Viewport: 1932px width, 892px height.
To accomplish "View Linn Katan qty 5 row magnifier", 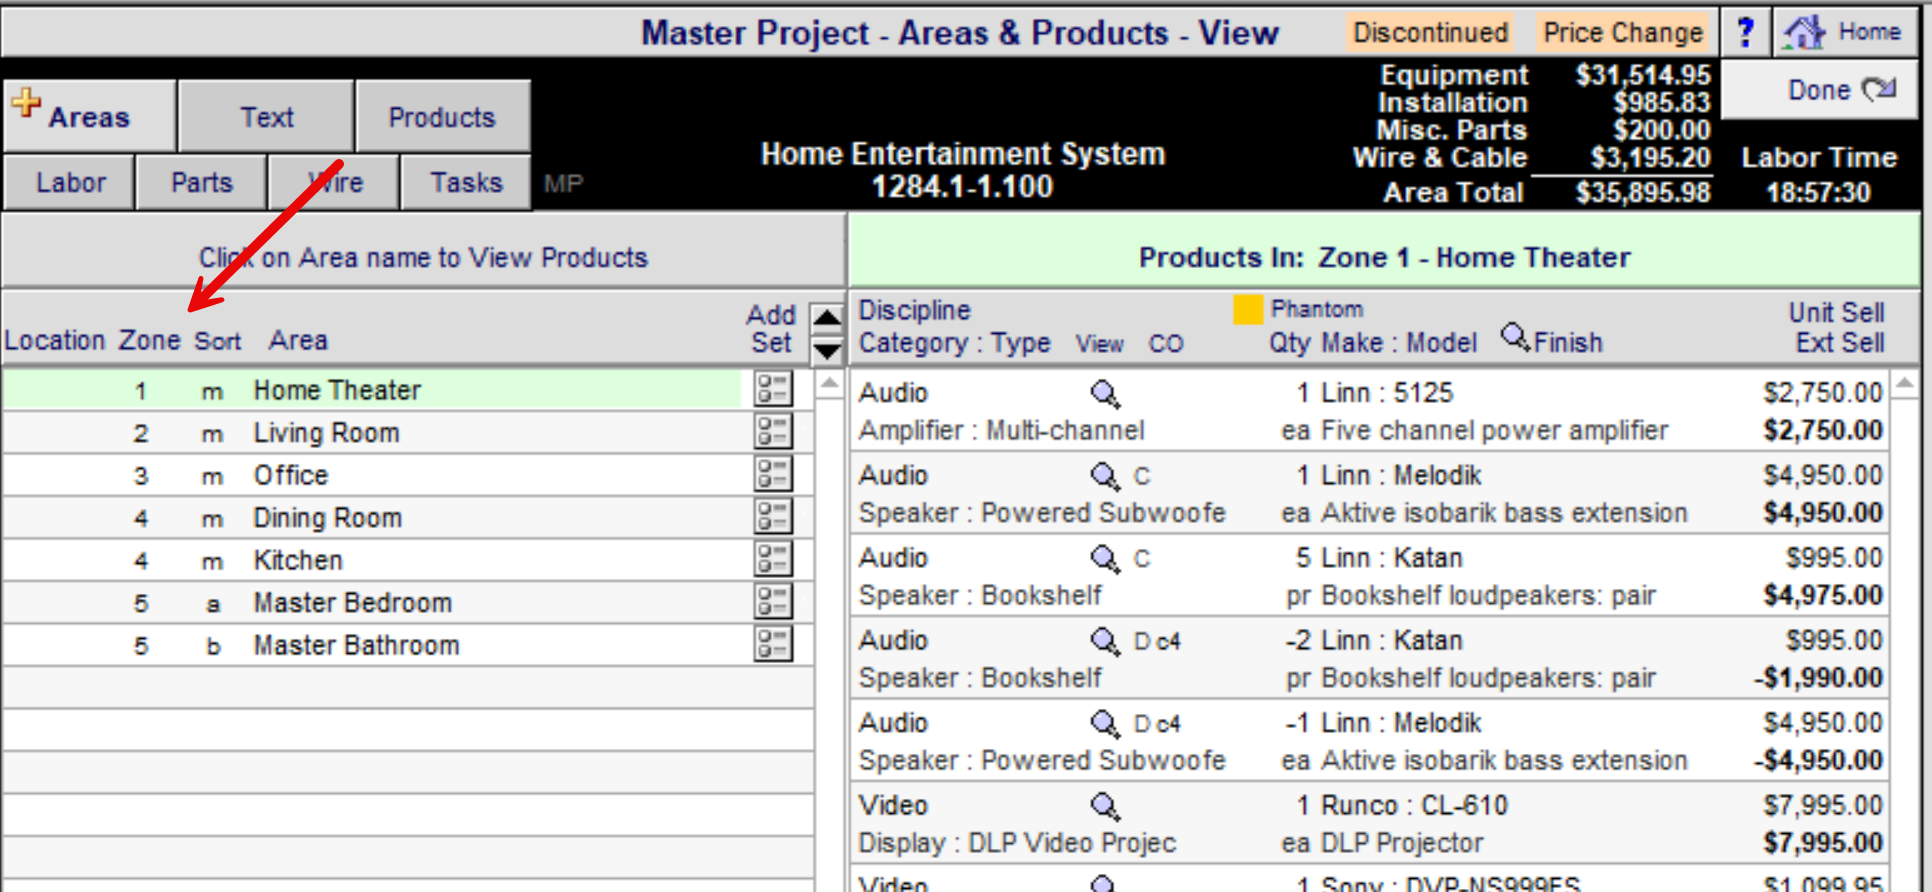I will [x=1104, y=559].
